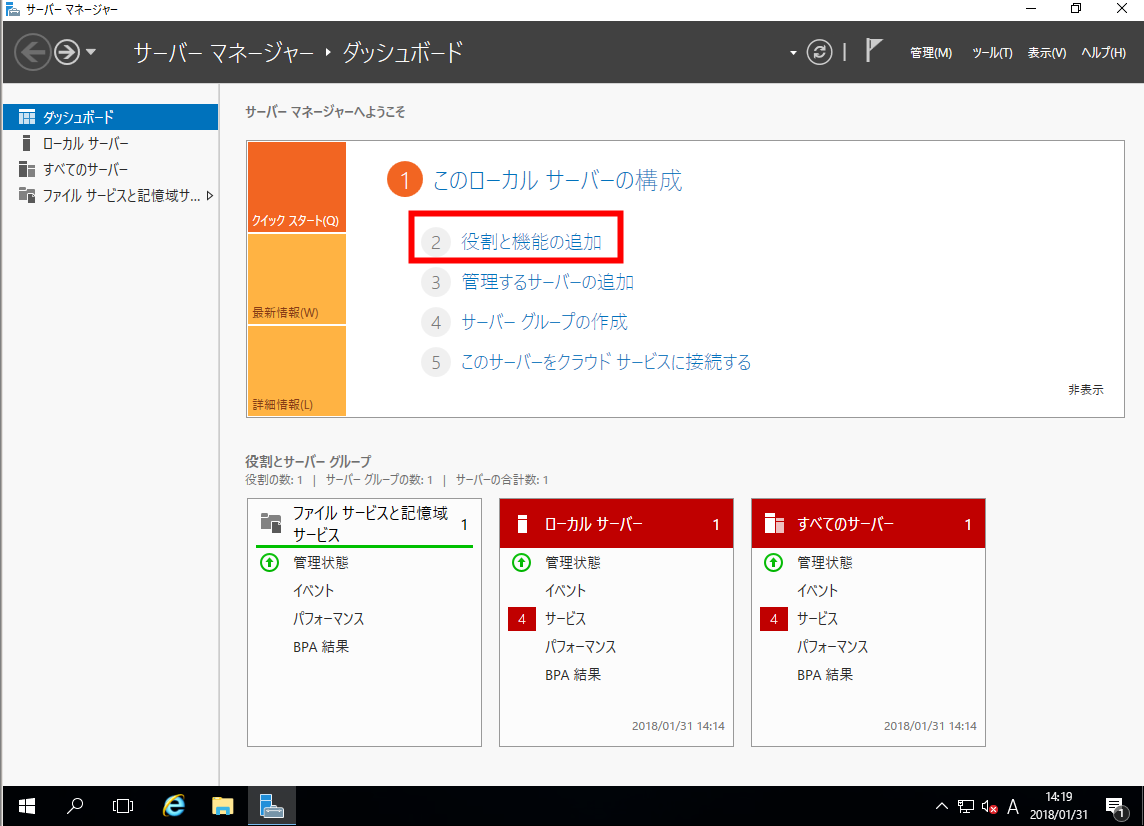Click the muted volume tray icon
The width and height of the screenshot is (1144, 826).
coord(989,806)
